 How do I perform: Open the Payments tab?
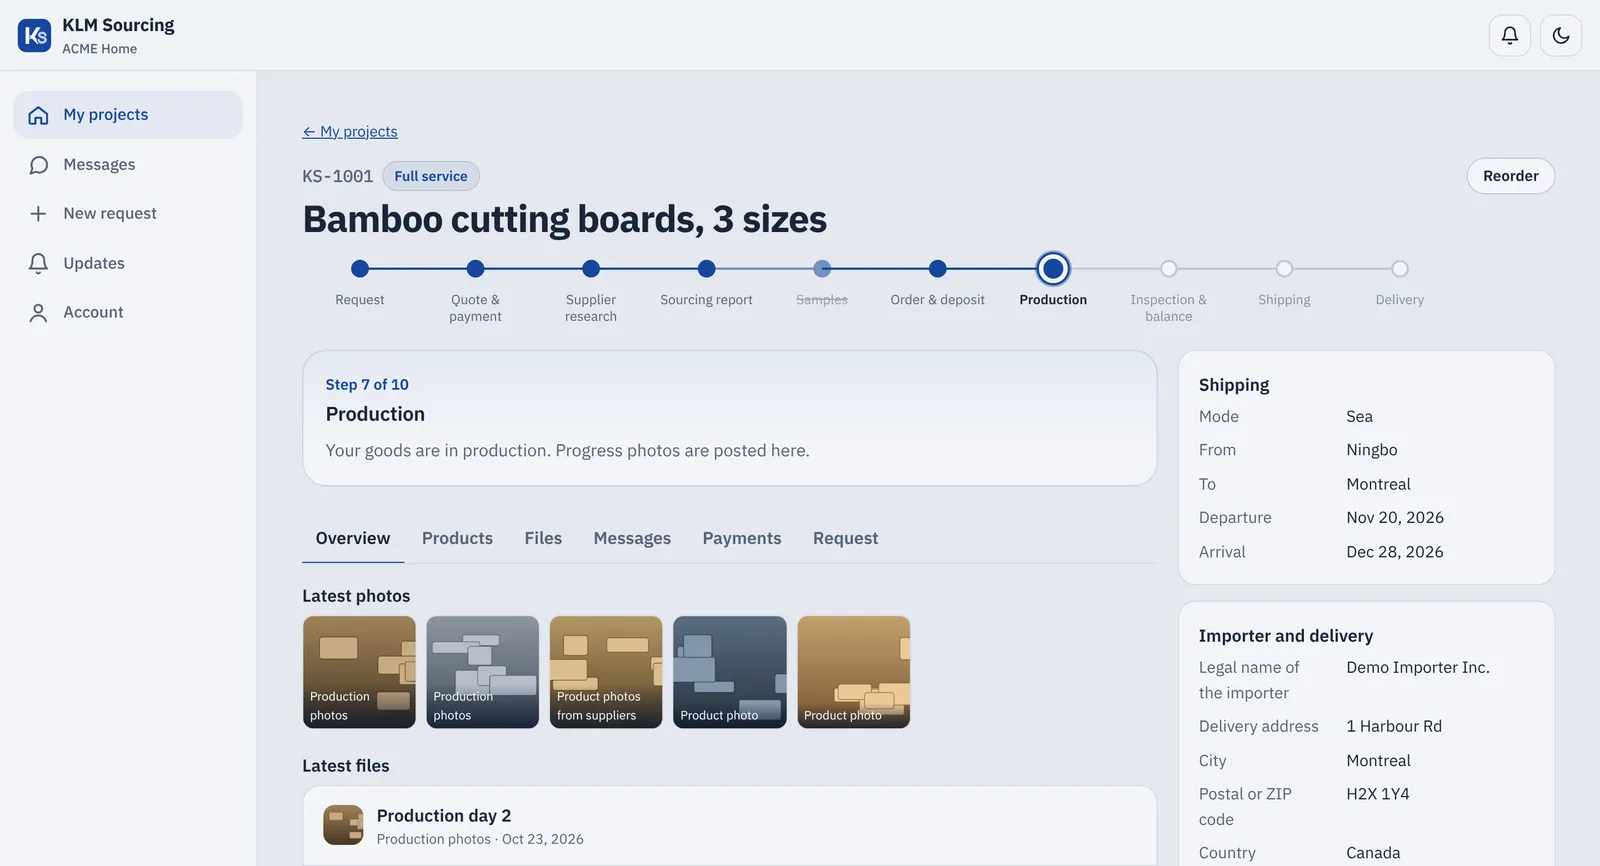(742, 538)
